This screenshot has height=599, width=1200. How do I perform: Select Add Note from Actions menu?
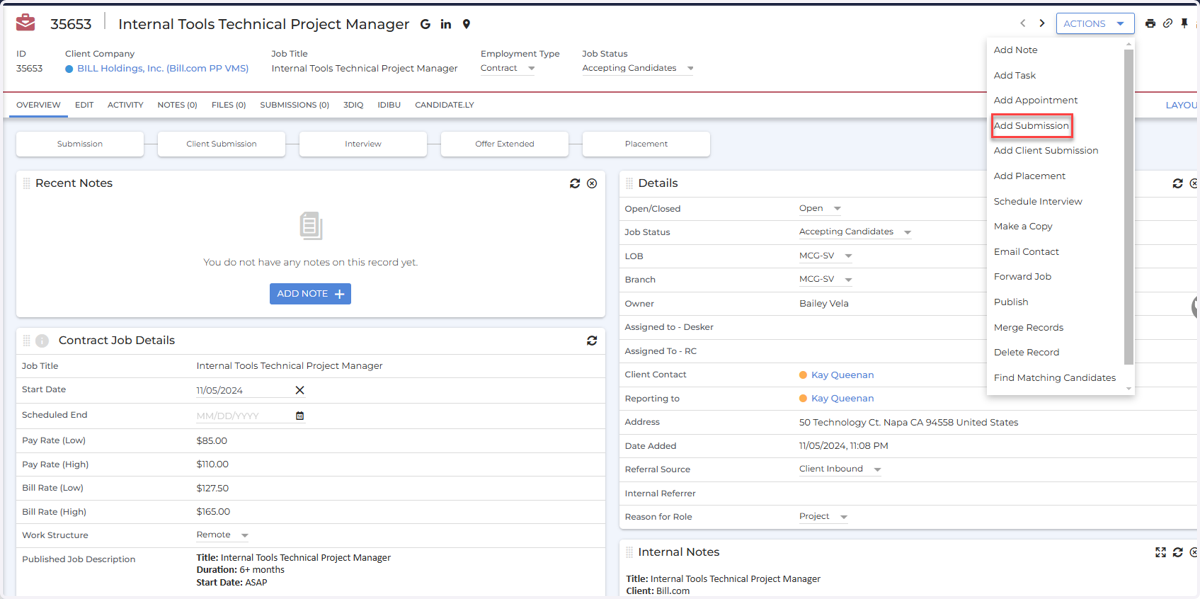pos(1015,50)
